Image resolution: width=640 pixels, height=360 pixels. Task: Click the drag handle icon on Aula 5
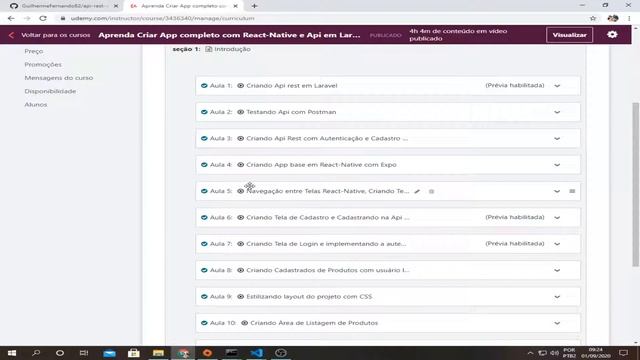[x=572, y=191]
